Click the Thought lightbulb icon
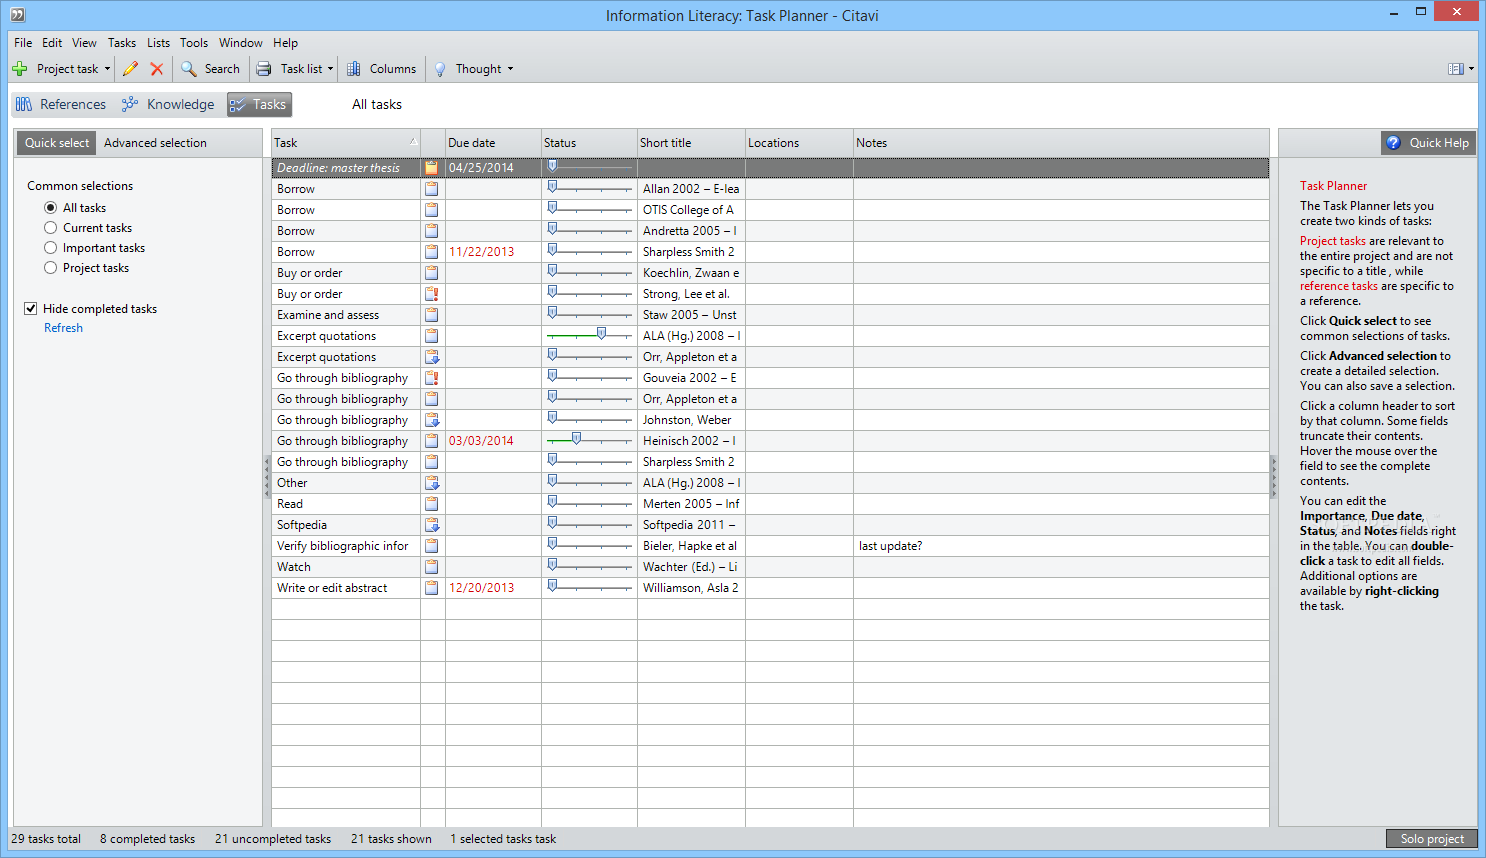Image resolution: width=1486 pixels, height=858 pixels. [440, 69]
